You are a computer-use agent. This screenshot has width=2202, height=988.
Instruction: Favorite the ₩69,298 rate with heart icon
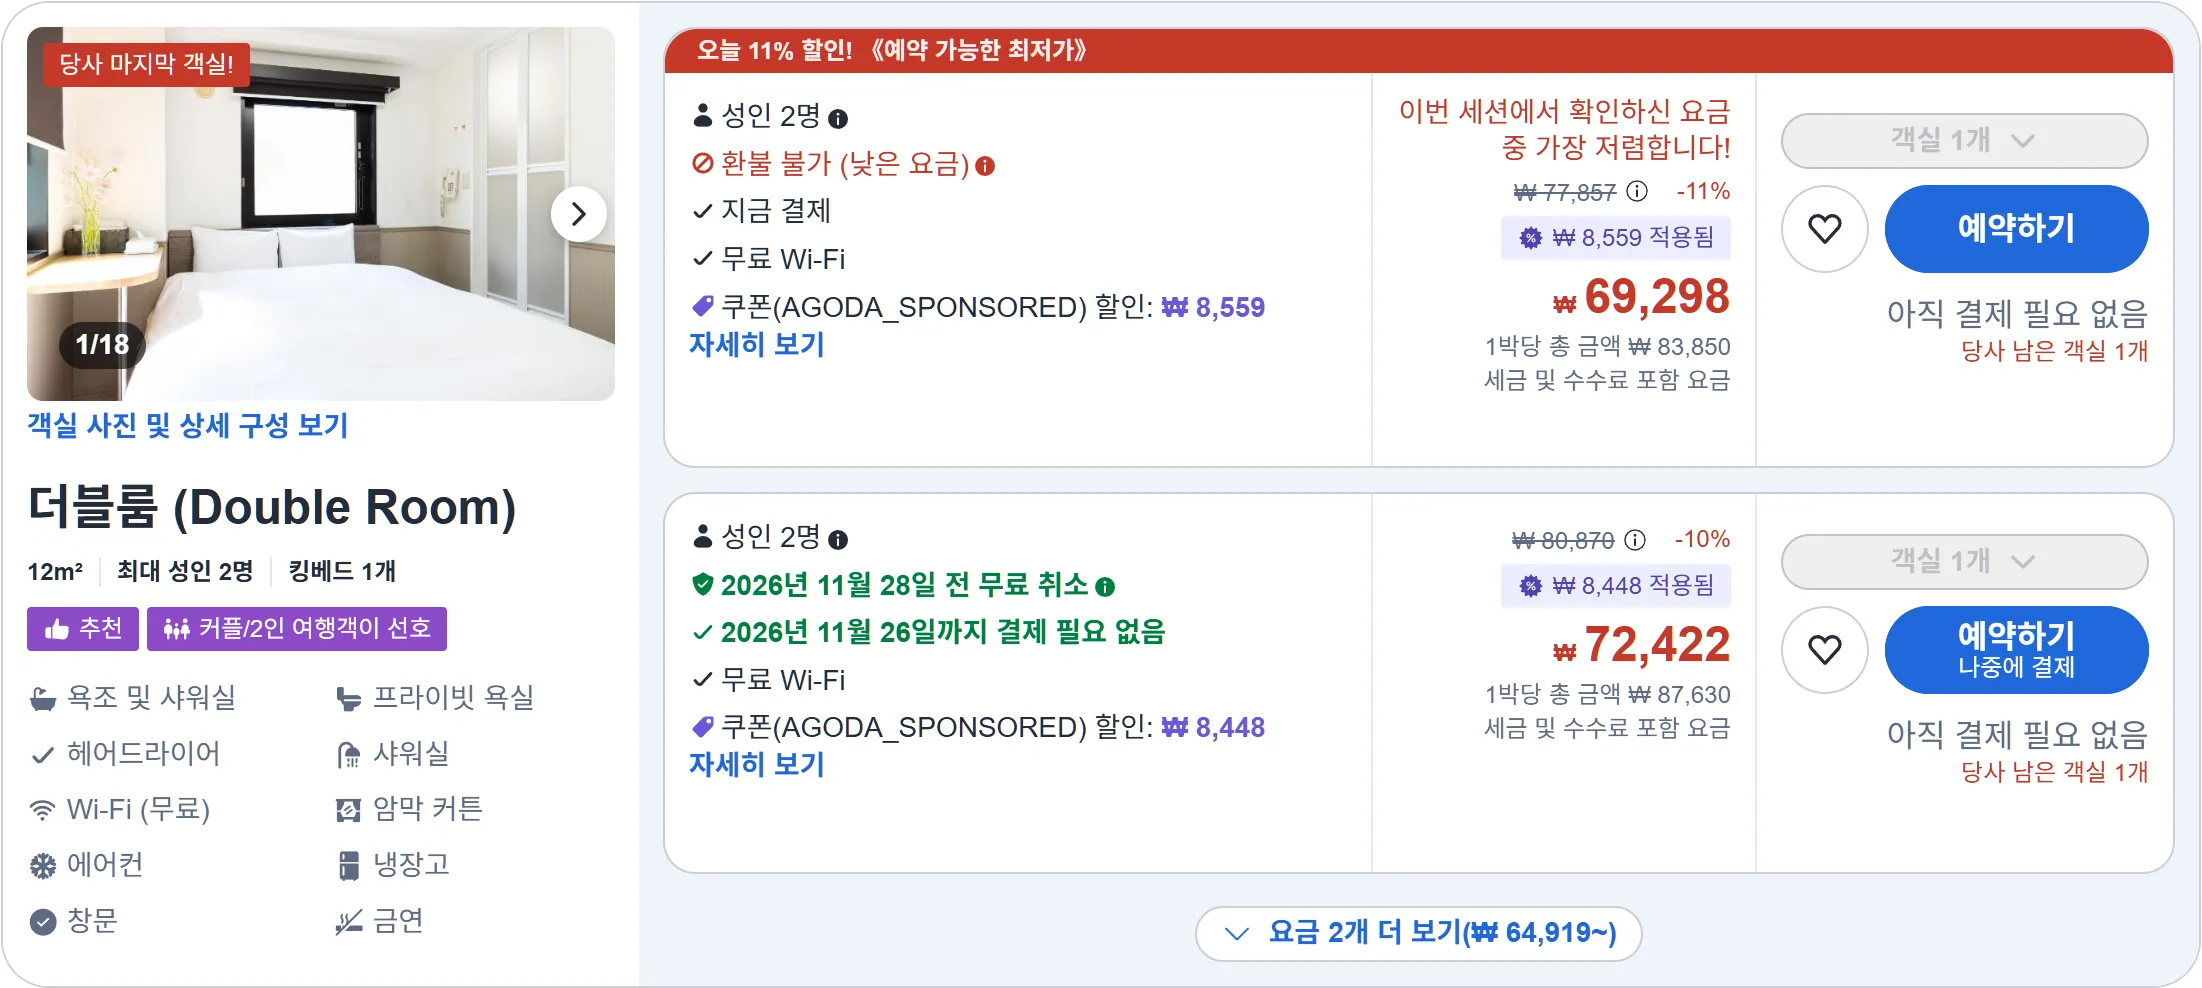[1825, 229]
